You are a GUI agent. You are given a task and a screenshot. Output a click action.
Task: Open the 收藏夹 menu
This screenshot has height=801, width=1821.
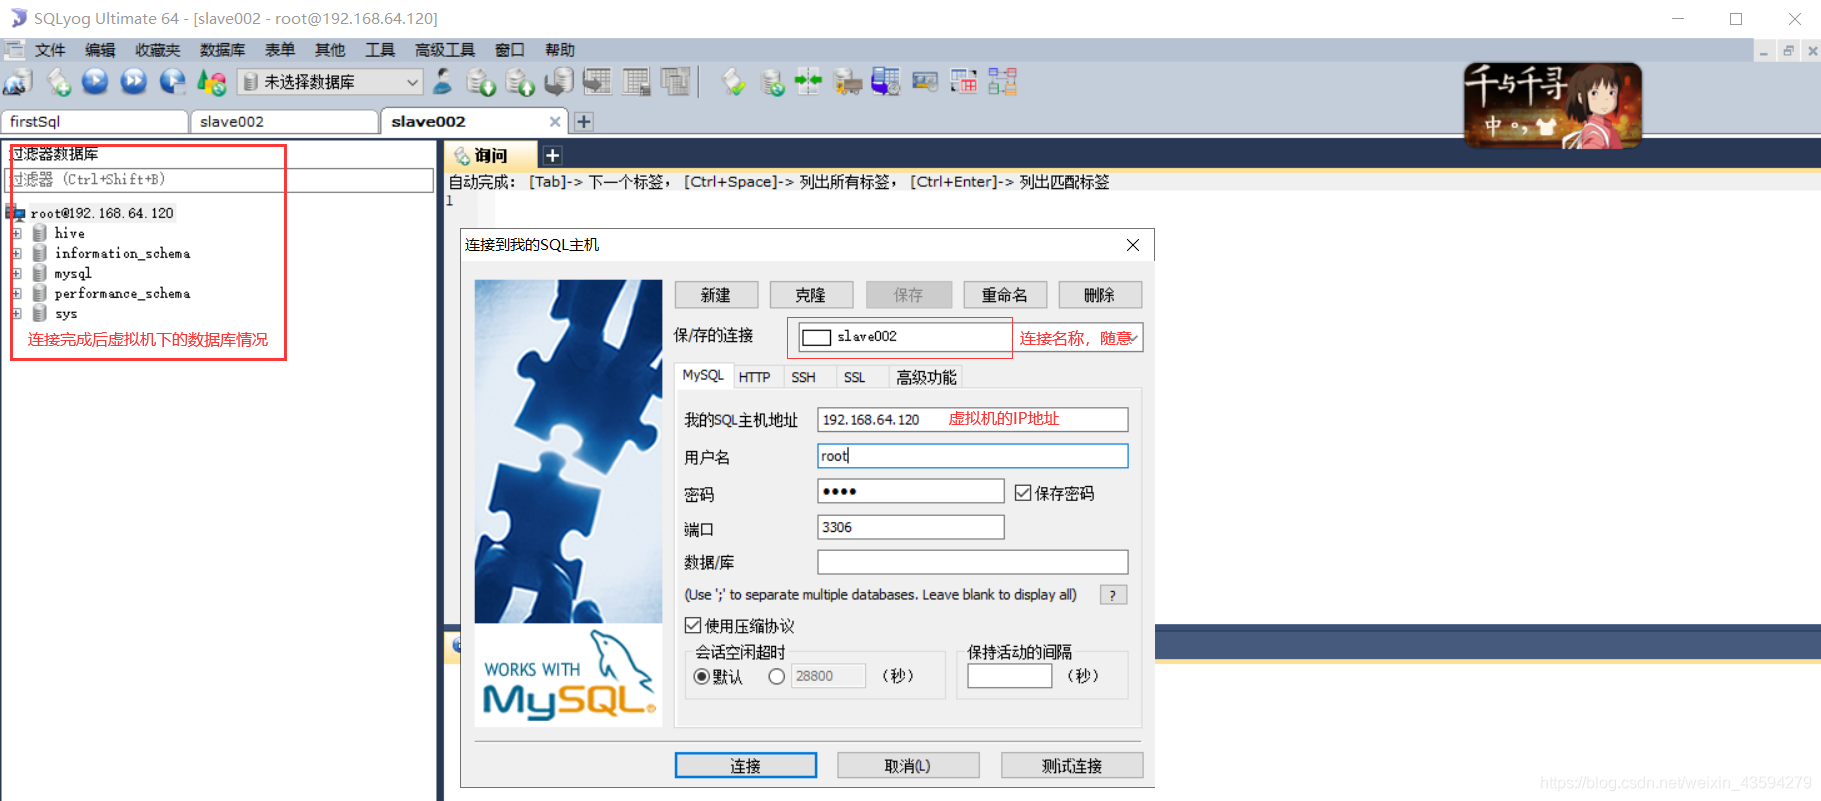click(158, 50)
